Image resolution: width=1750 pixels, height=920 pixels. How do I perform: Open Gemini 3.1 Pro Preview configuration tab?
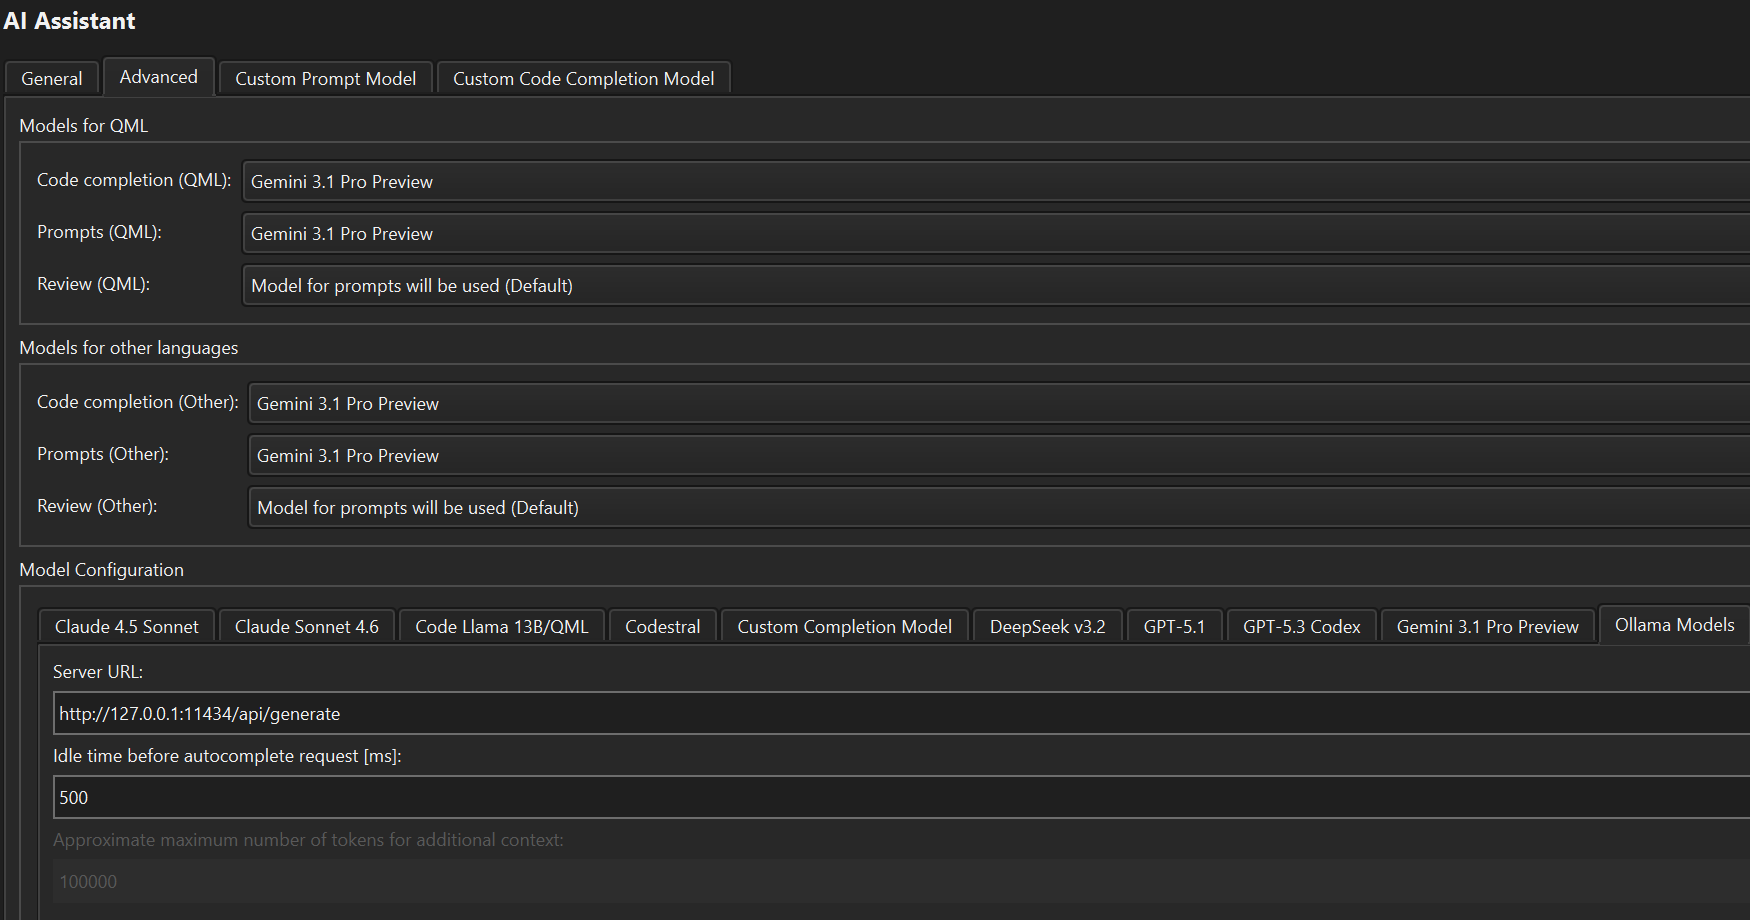tap(1487, 627)
